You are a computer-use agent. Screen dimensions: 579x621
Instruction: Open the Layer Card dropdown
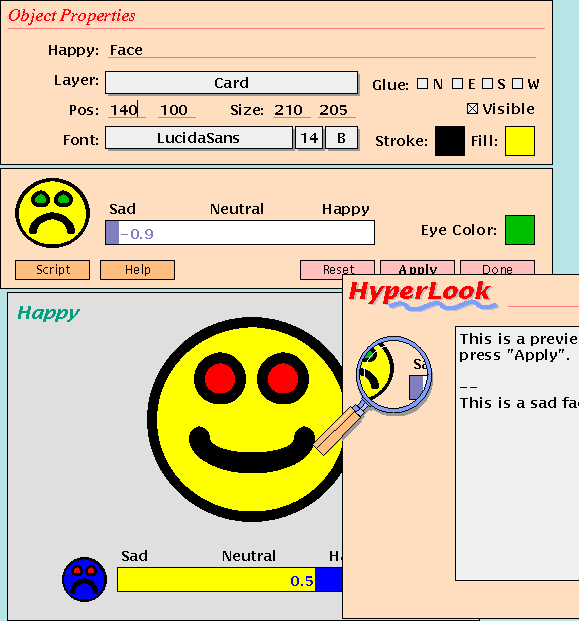pos(231,83)
